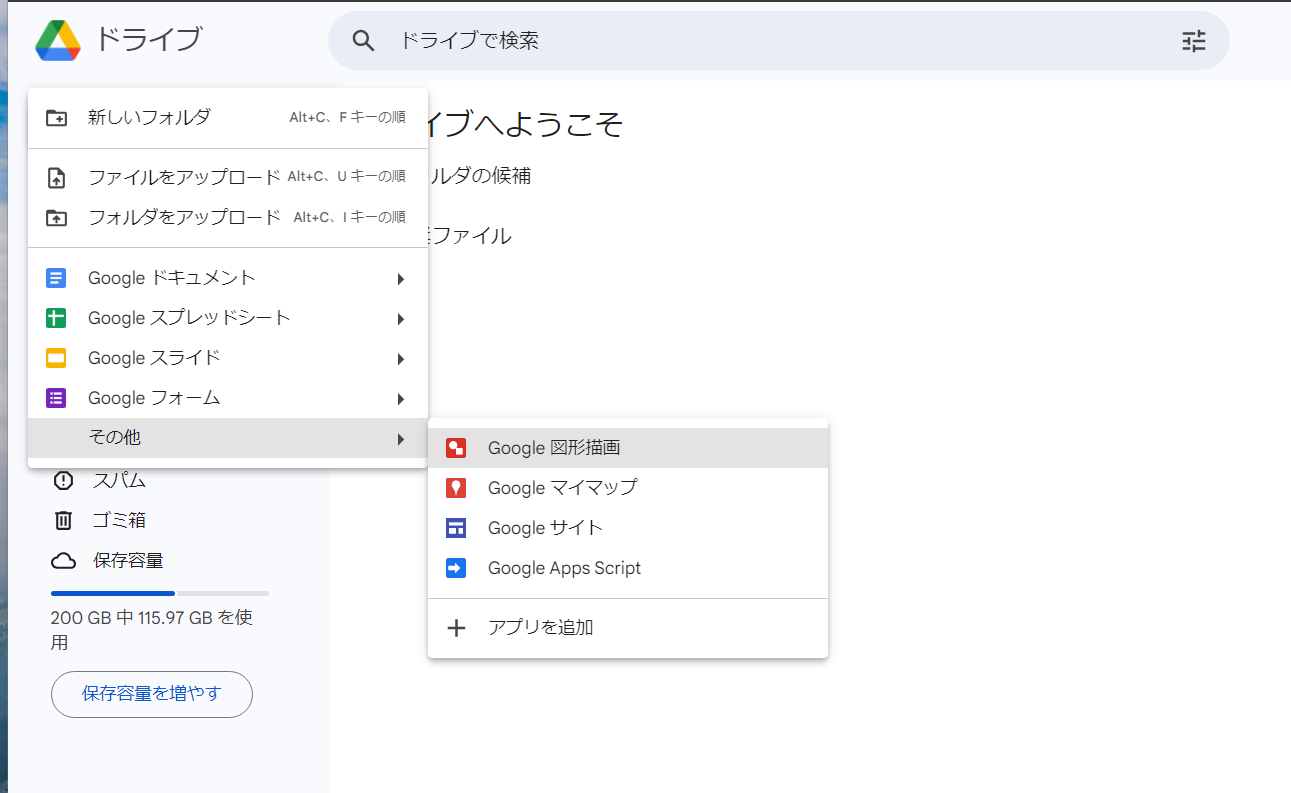Click the 保存容量を増やす button
This screenshot has width=1291, height=793.
[152, 694]
